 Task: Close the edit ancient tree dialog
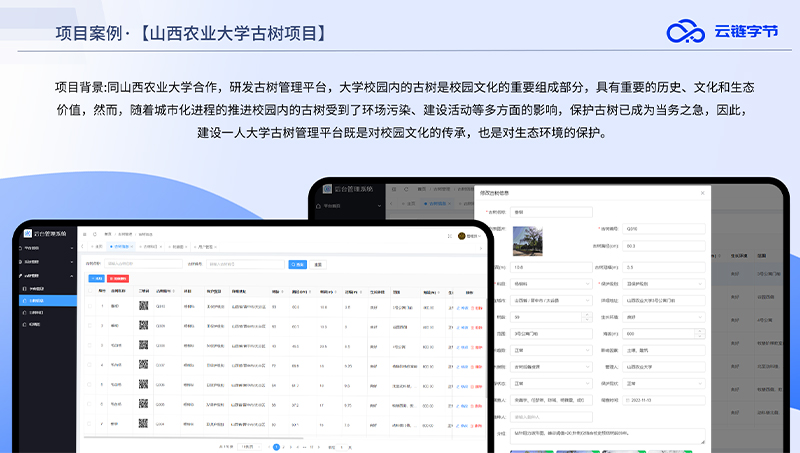[703, 193]
